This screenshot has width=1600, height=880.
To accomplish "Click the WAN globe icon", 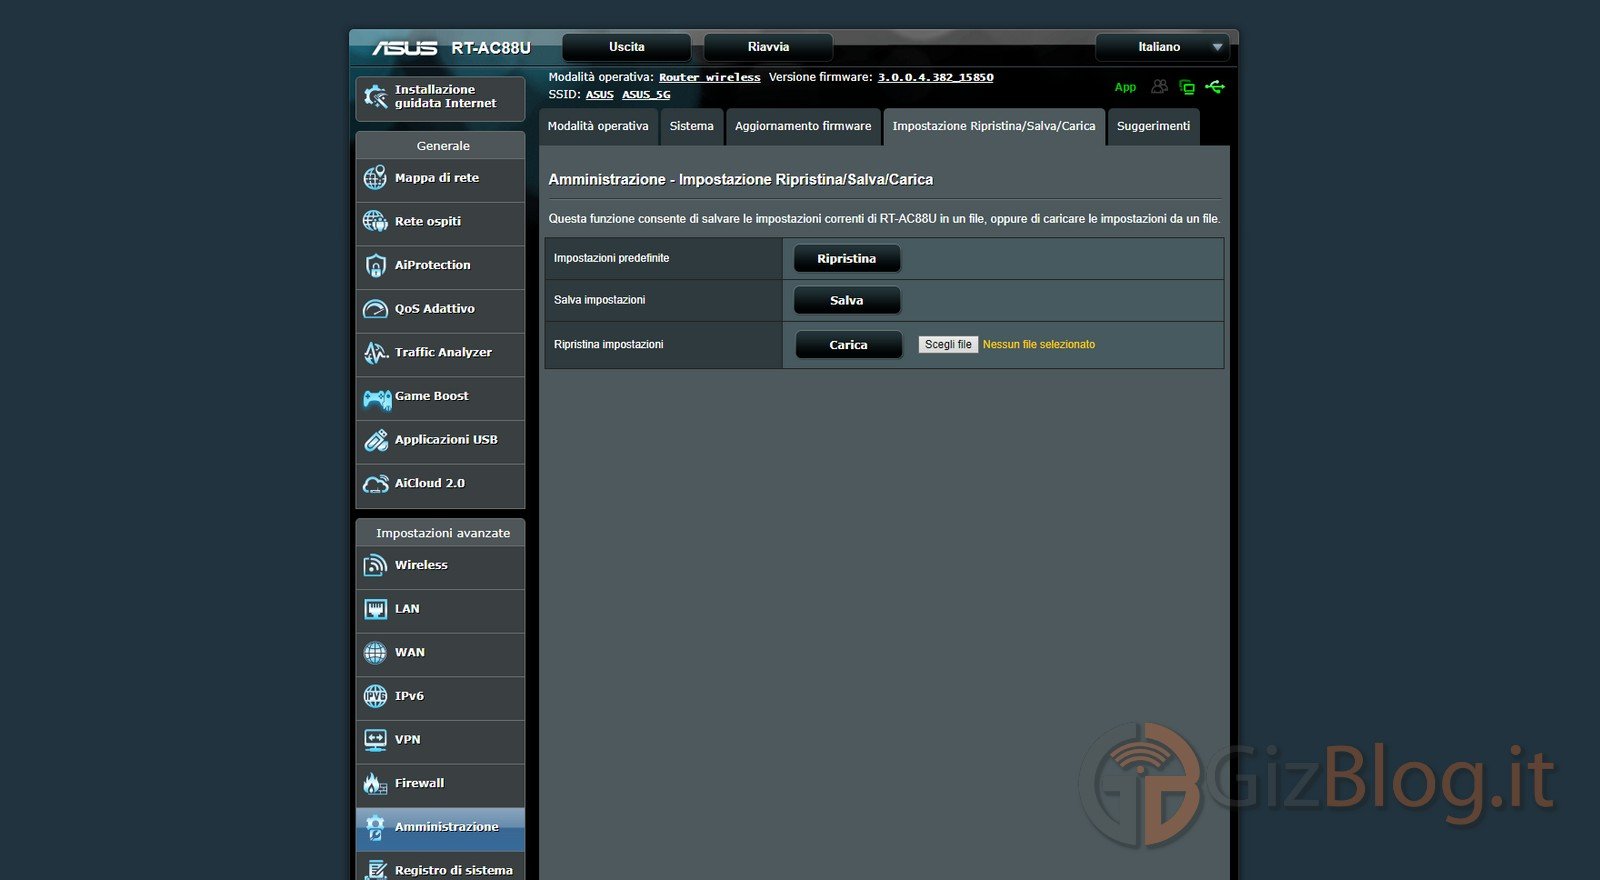I will (375, 653).
